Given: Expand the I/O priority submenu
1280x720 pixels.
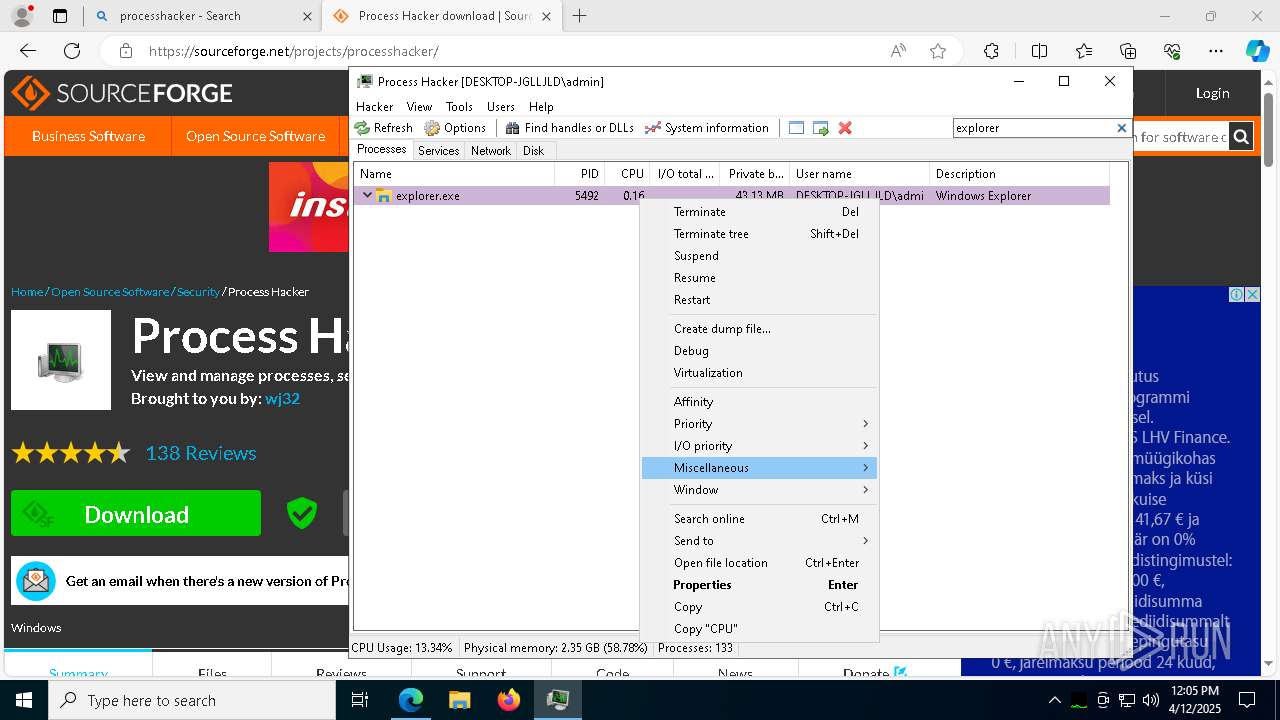Looking at the screenshot, I should [759, 446].
